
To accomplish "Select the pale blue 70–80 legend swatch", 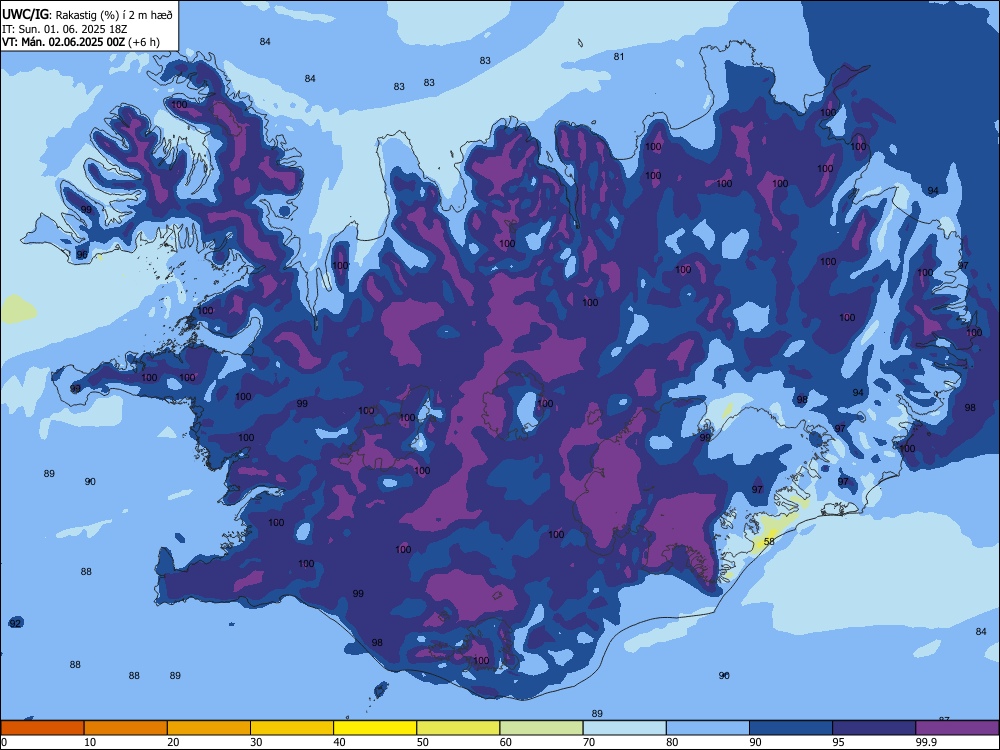I will pyautogui.click(x=625, y=728).
